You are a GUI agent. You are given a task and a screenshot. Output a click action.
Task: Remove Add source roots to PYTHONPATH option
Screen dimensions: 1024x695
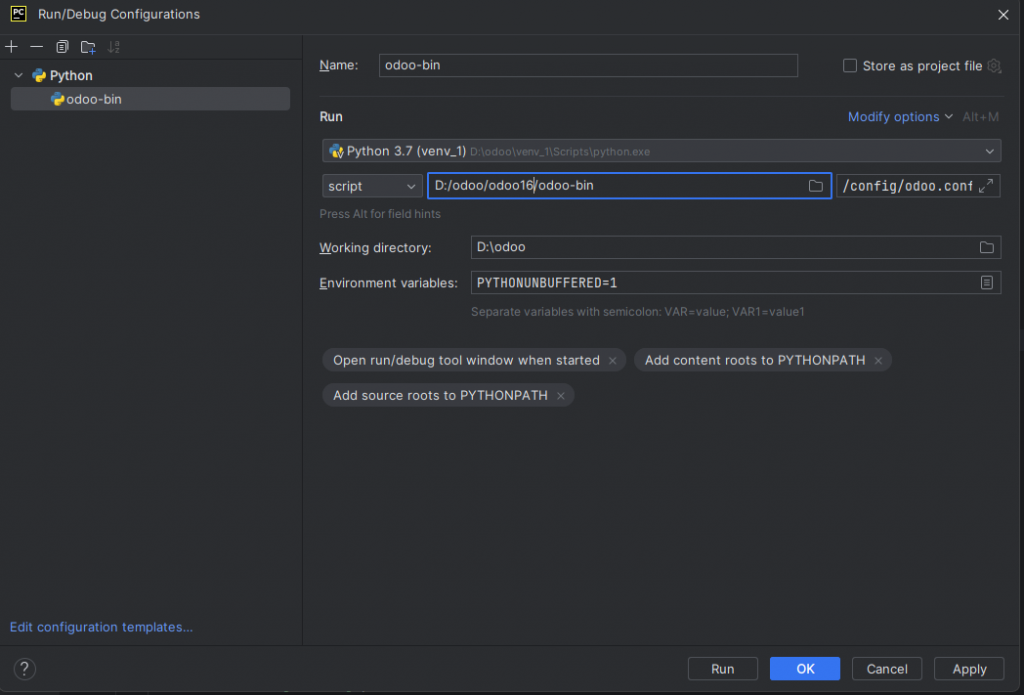point(561,396)
